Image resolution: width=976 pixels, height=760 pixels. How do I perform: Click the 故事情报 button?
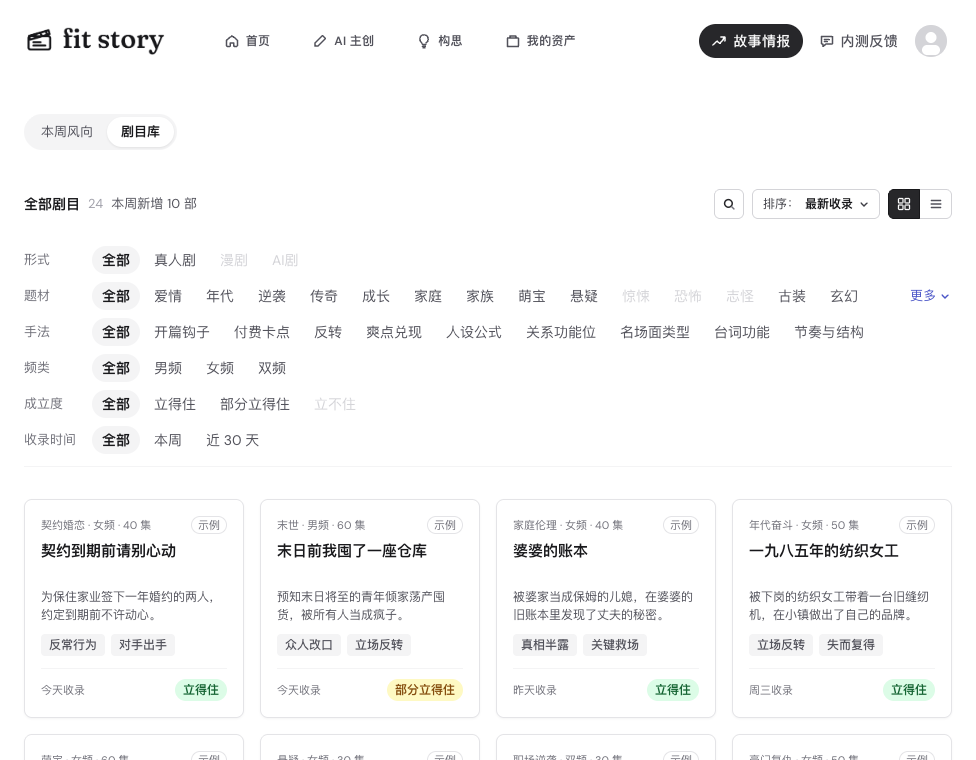(751, 41)
